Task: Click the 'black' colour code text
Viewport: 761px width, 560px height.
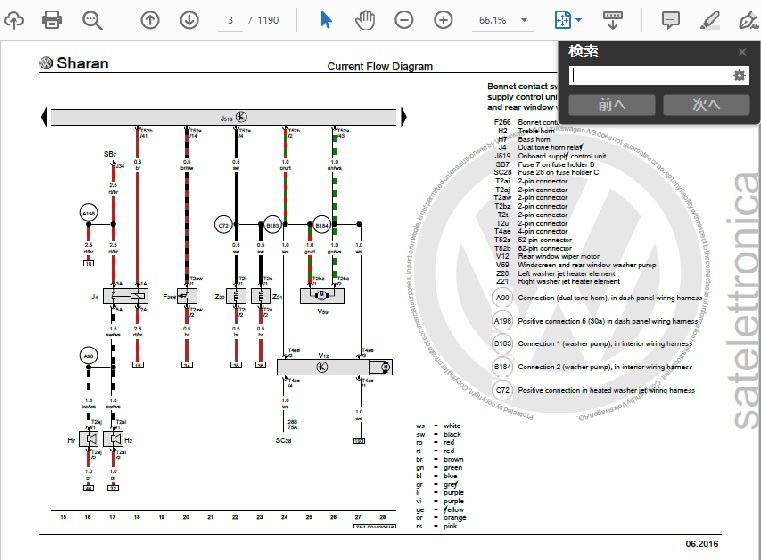Action: click(452, 434)
